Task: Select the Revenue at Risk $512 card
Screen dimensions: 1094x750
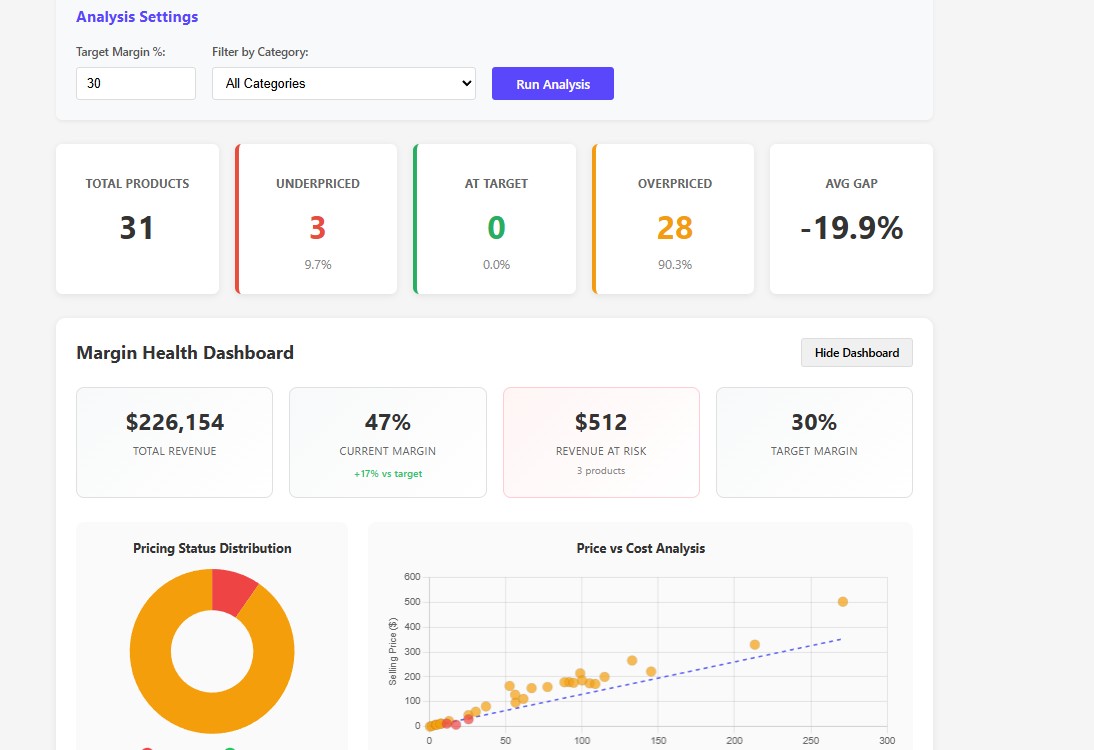Action: click(x=601, y=441)
